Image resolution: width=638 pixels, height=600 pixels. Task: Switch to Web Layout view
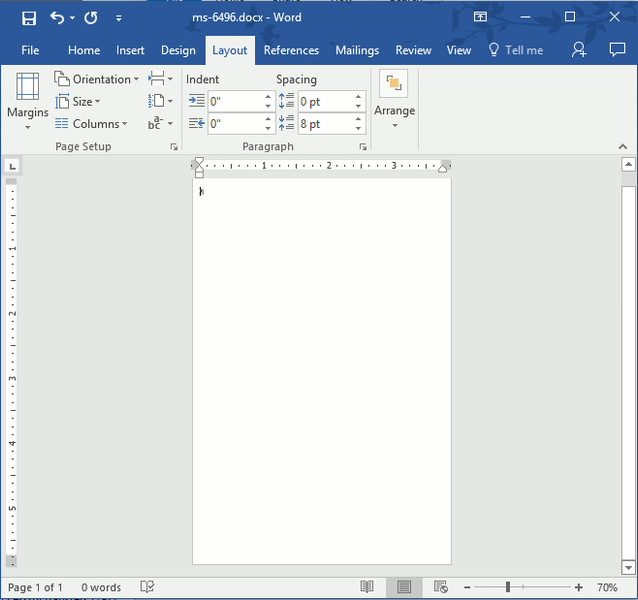[x=441, y=587]
